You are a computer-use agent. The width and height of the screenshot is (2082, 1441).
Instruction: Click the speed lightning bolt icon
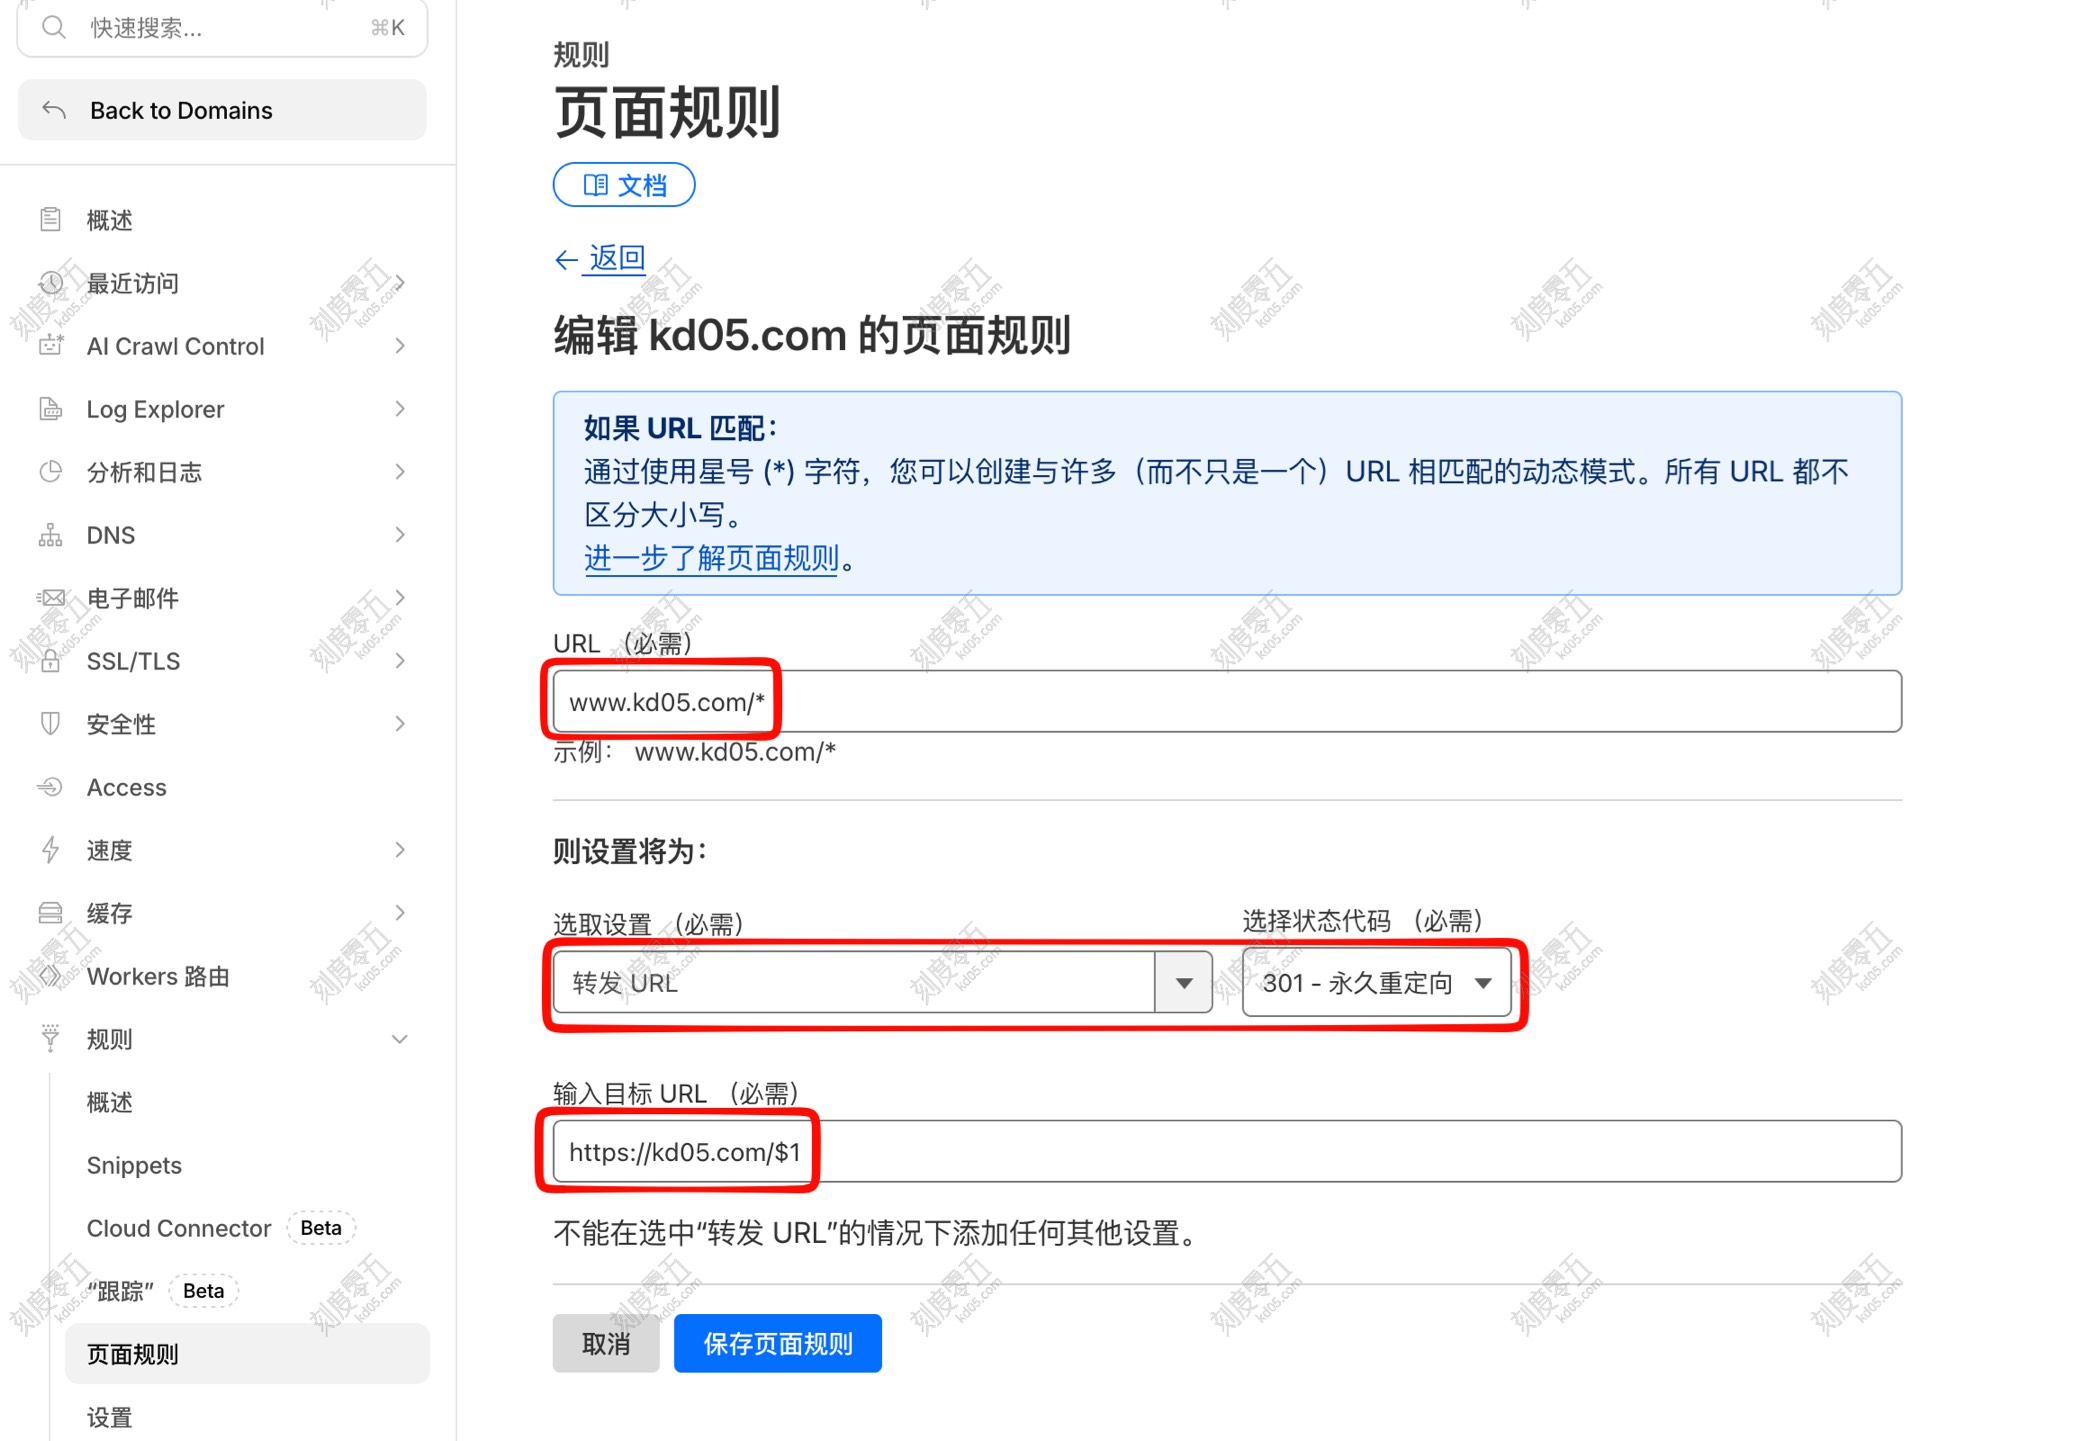point(50,850)
